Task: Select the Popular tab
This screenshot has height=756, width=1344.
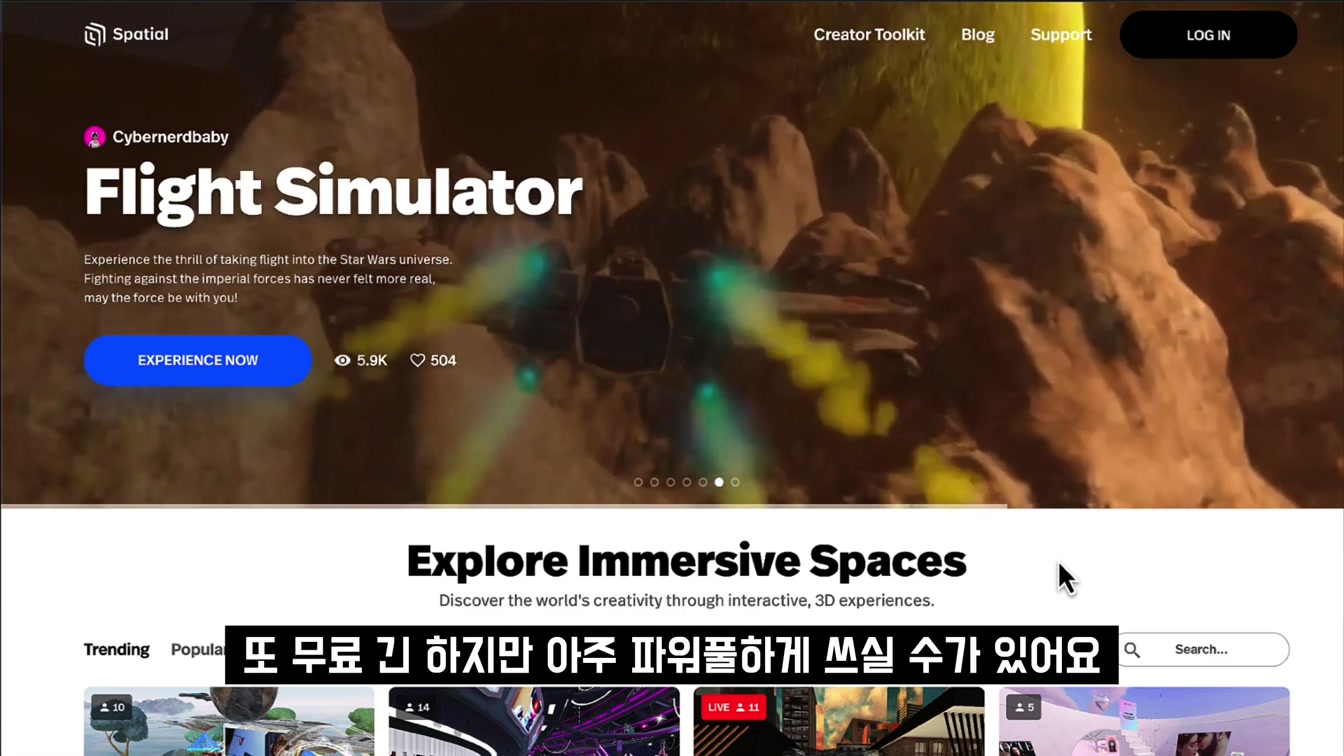Action: point(197,650)
